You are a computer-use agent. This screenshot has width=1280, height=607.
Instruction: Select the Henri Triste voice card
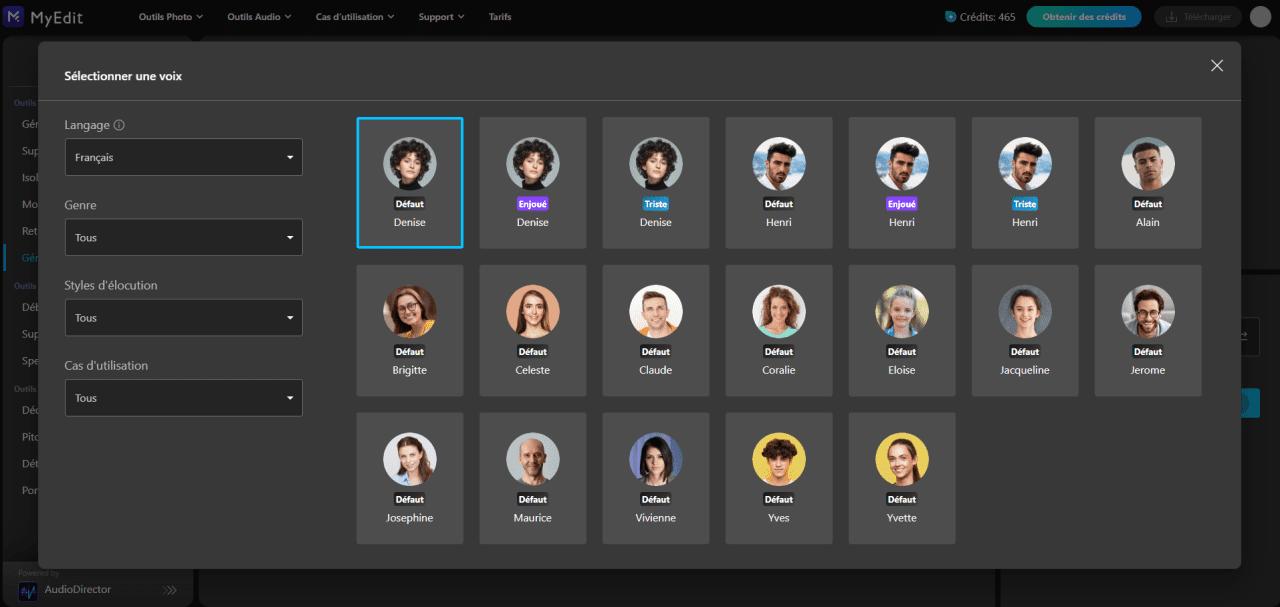[1025, 183]
